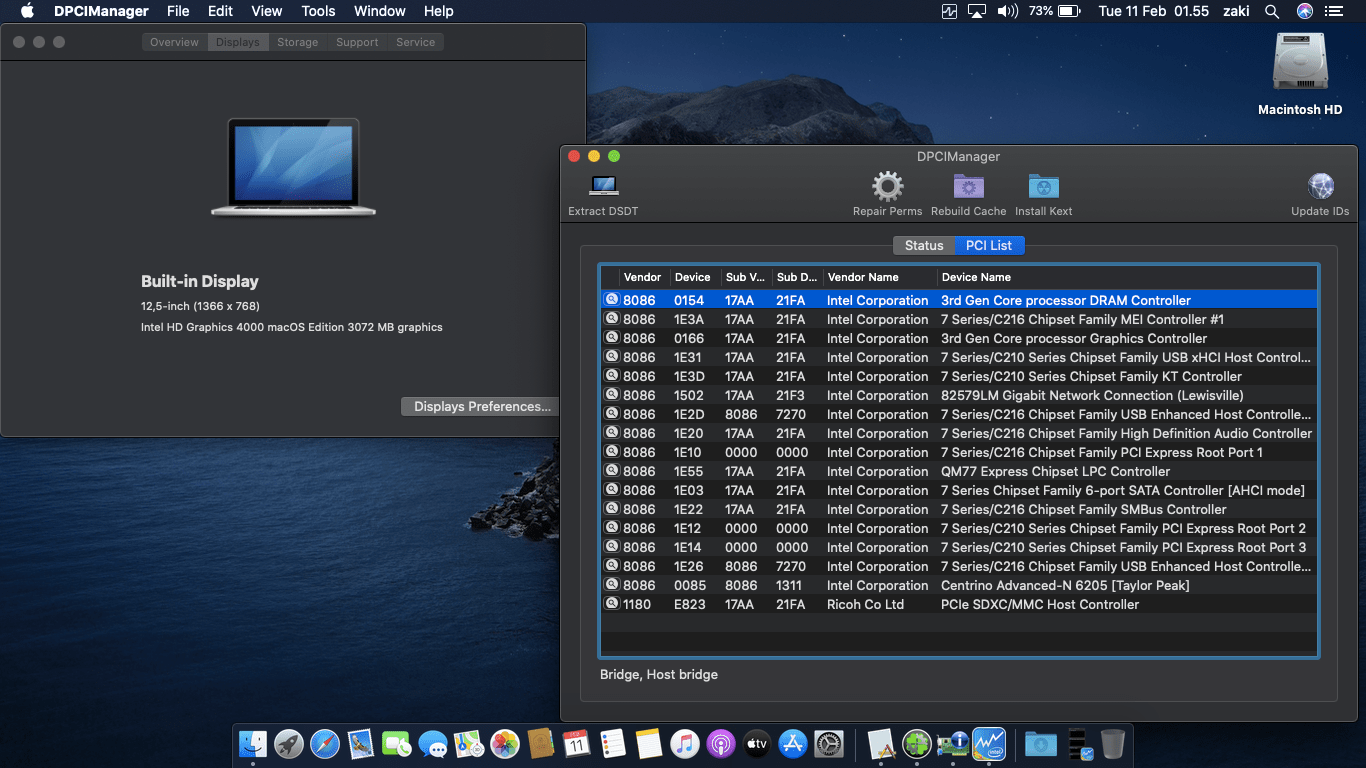Click the magnifier icon for the 0166 Graphics Controller row
Image resolution: width=1366 pixels, height=768 pixels.
click(611, 338)
